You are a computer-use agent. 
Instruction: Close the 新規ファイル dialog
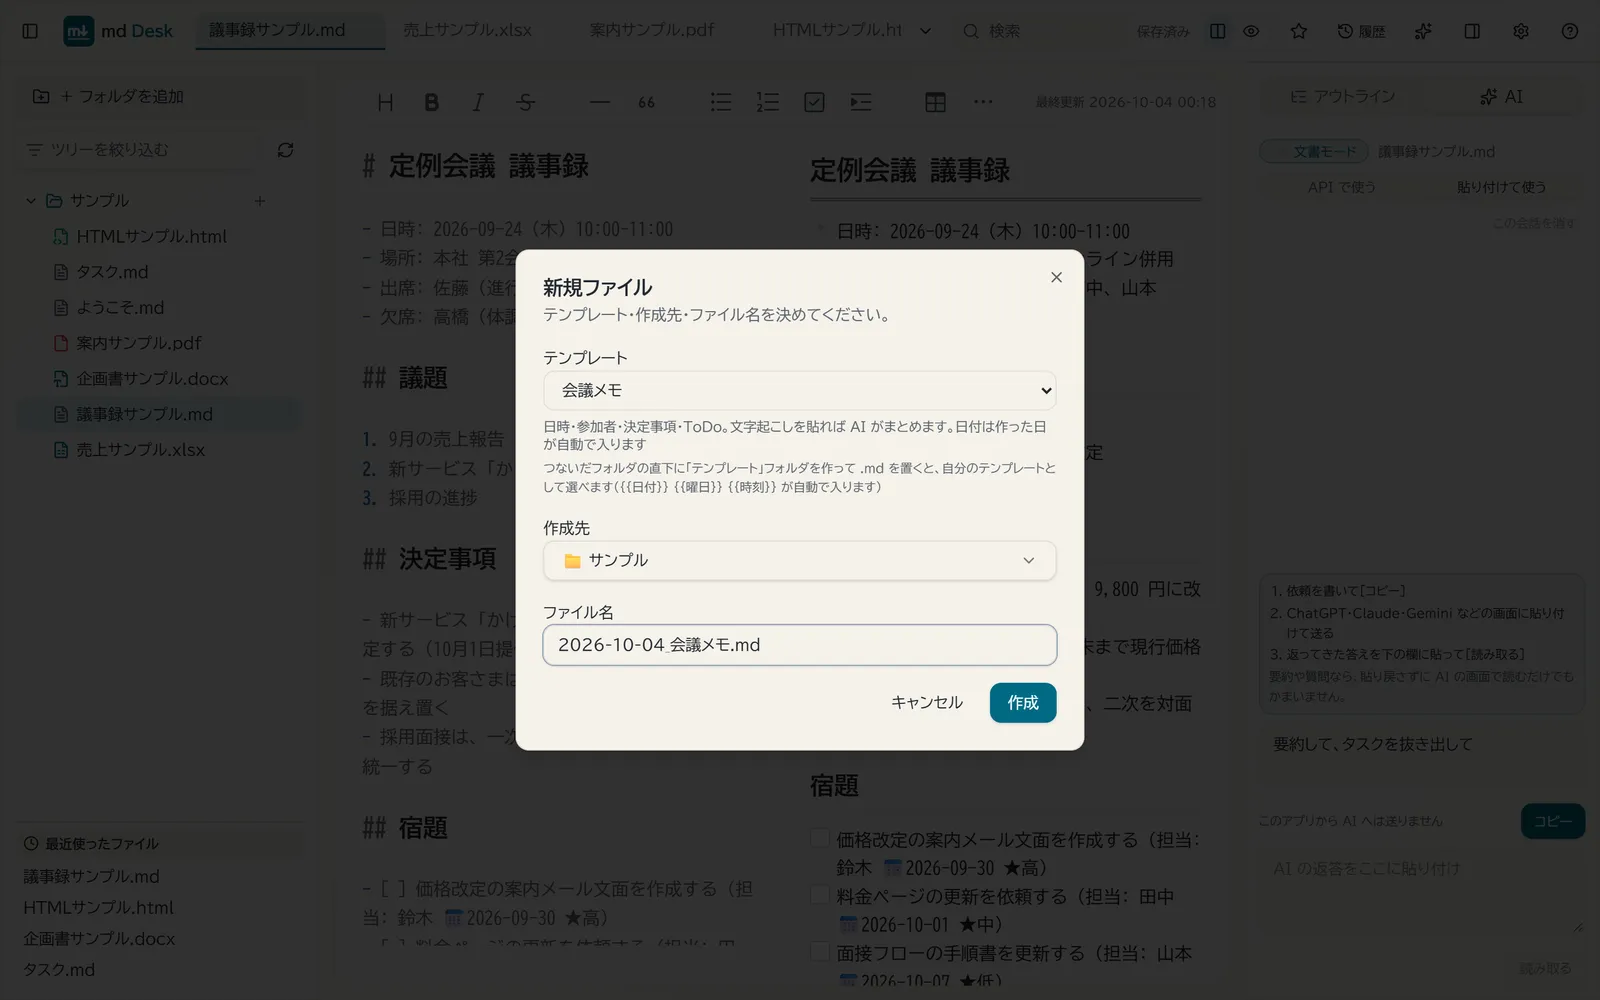(x=1056, y=277)
